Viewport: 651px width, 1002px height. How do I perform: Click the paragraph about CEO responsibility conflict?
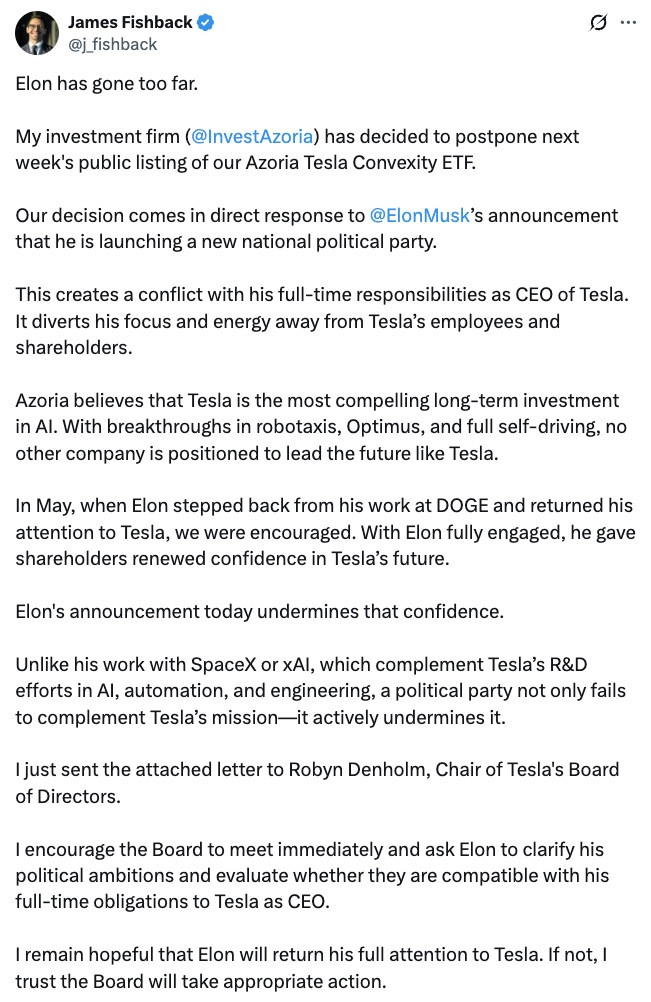point(323,321)
